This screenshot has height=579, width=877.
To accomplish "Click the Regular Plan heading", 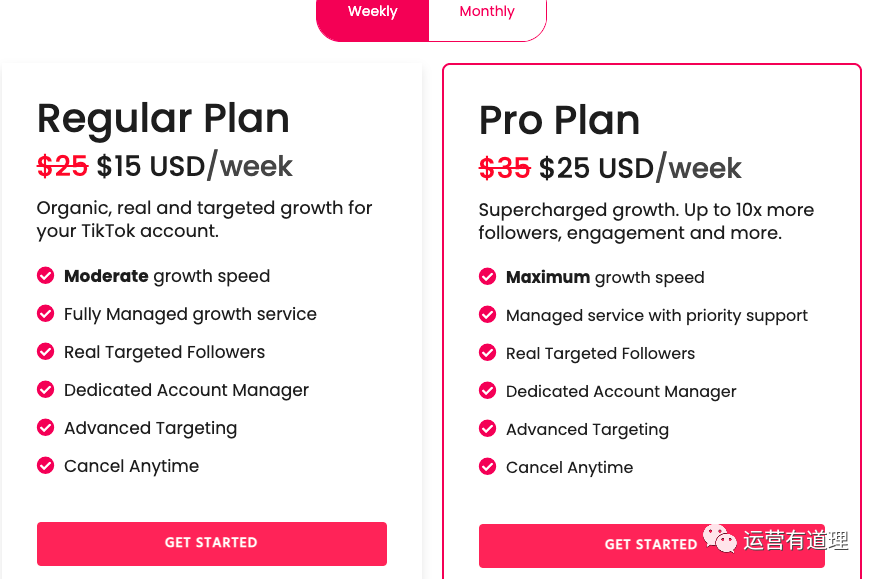I will click(x=163, y=118).
